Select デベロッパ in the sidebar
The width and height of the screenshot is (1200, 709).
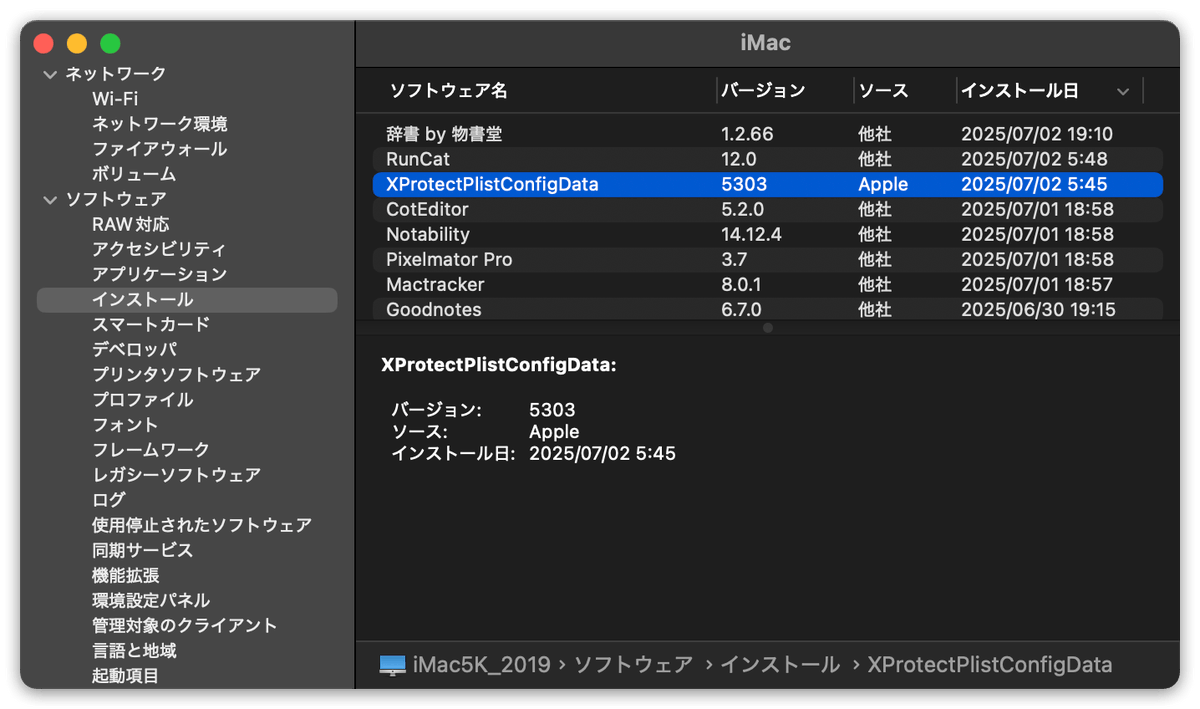(x=135, y=350)
